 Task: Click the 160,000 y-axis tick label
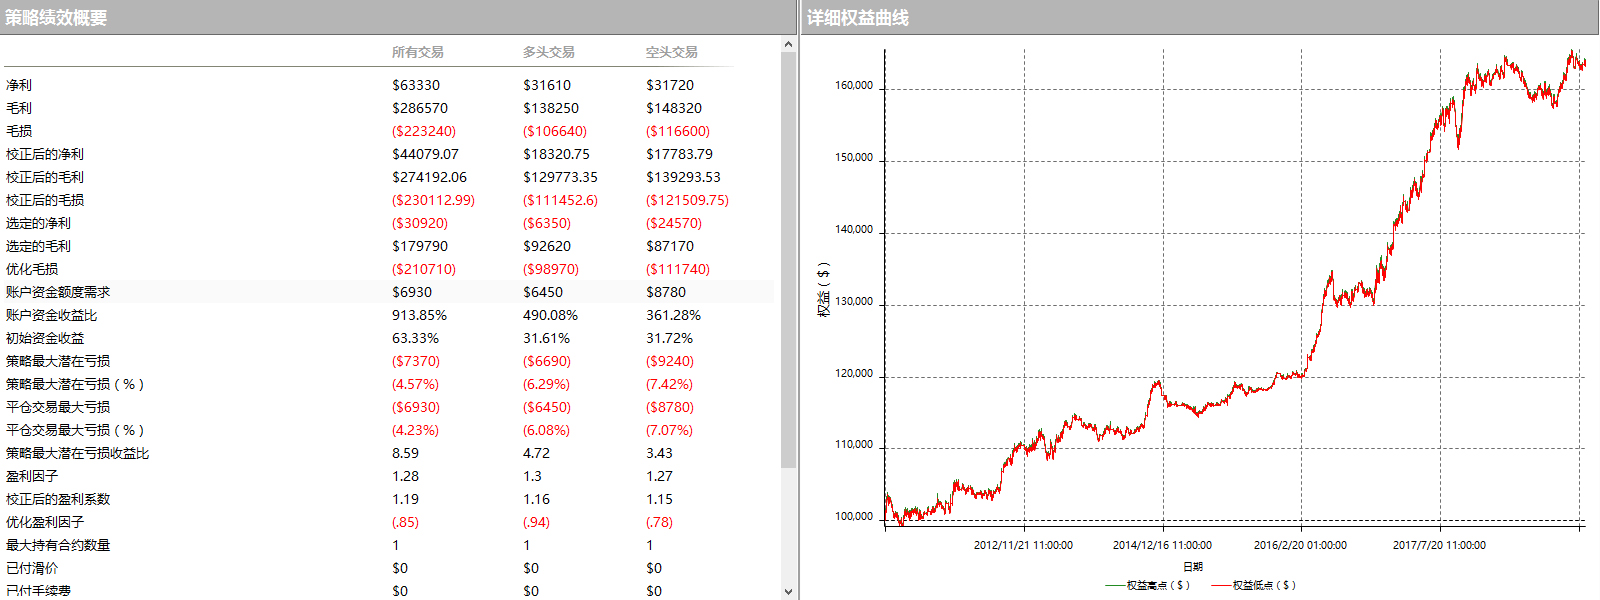point(854,86)
